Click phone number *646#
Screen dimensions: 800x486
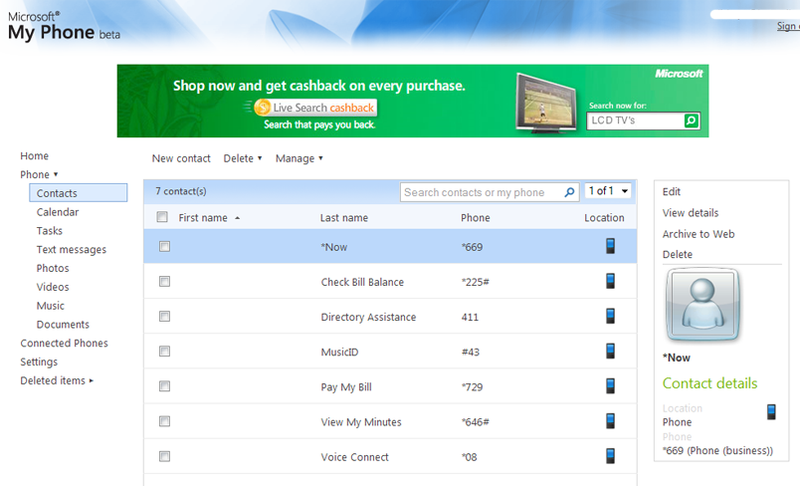(x=475, y=422)
